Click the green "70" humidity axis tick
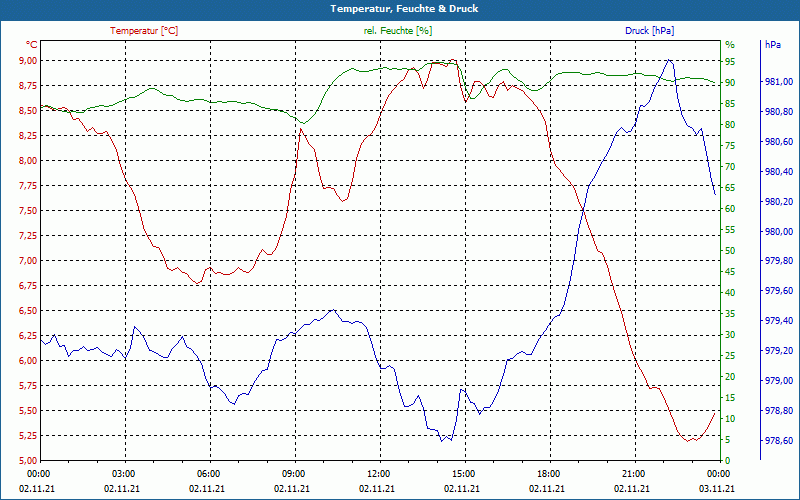The height and width of the screenshot is (500, 800). [730, 167]
